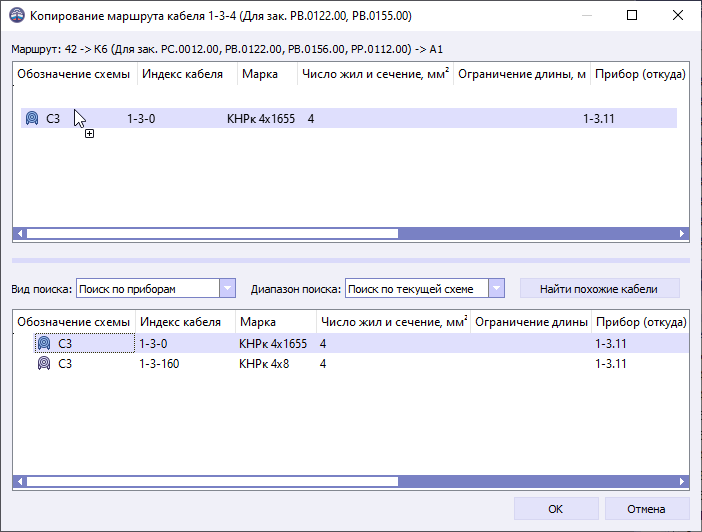Click '1-3.11' device cell in the upper table
This screenshot has height=532, width=702.
[599, 119]
